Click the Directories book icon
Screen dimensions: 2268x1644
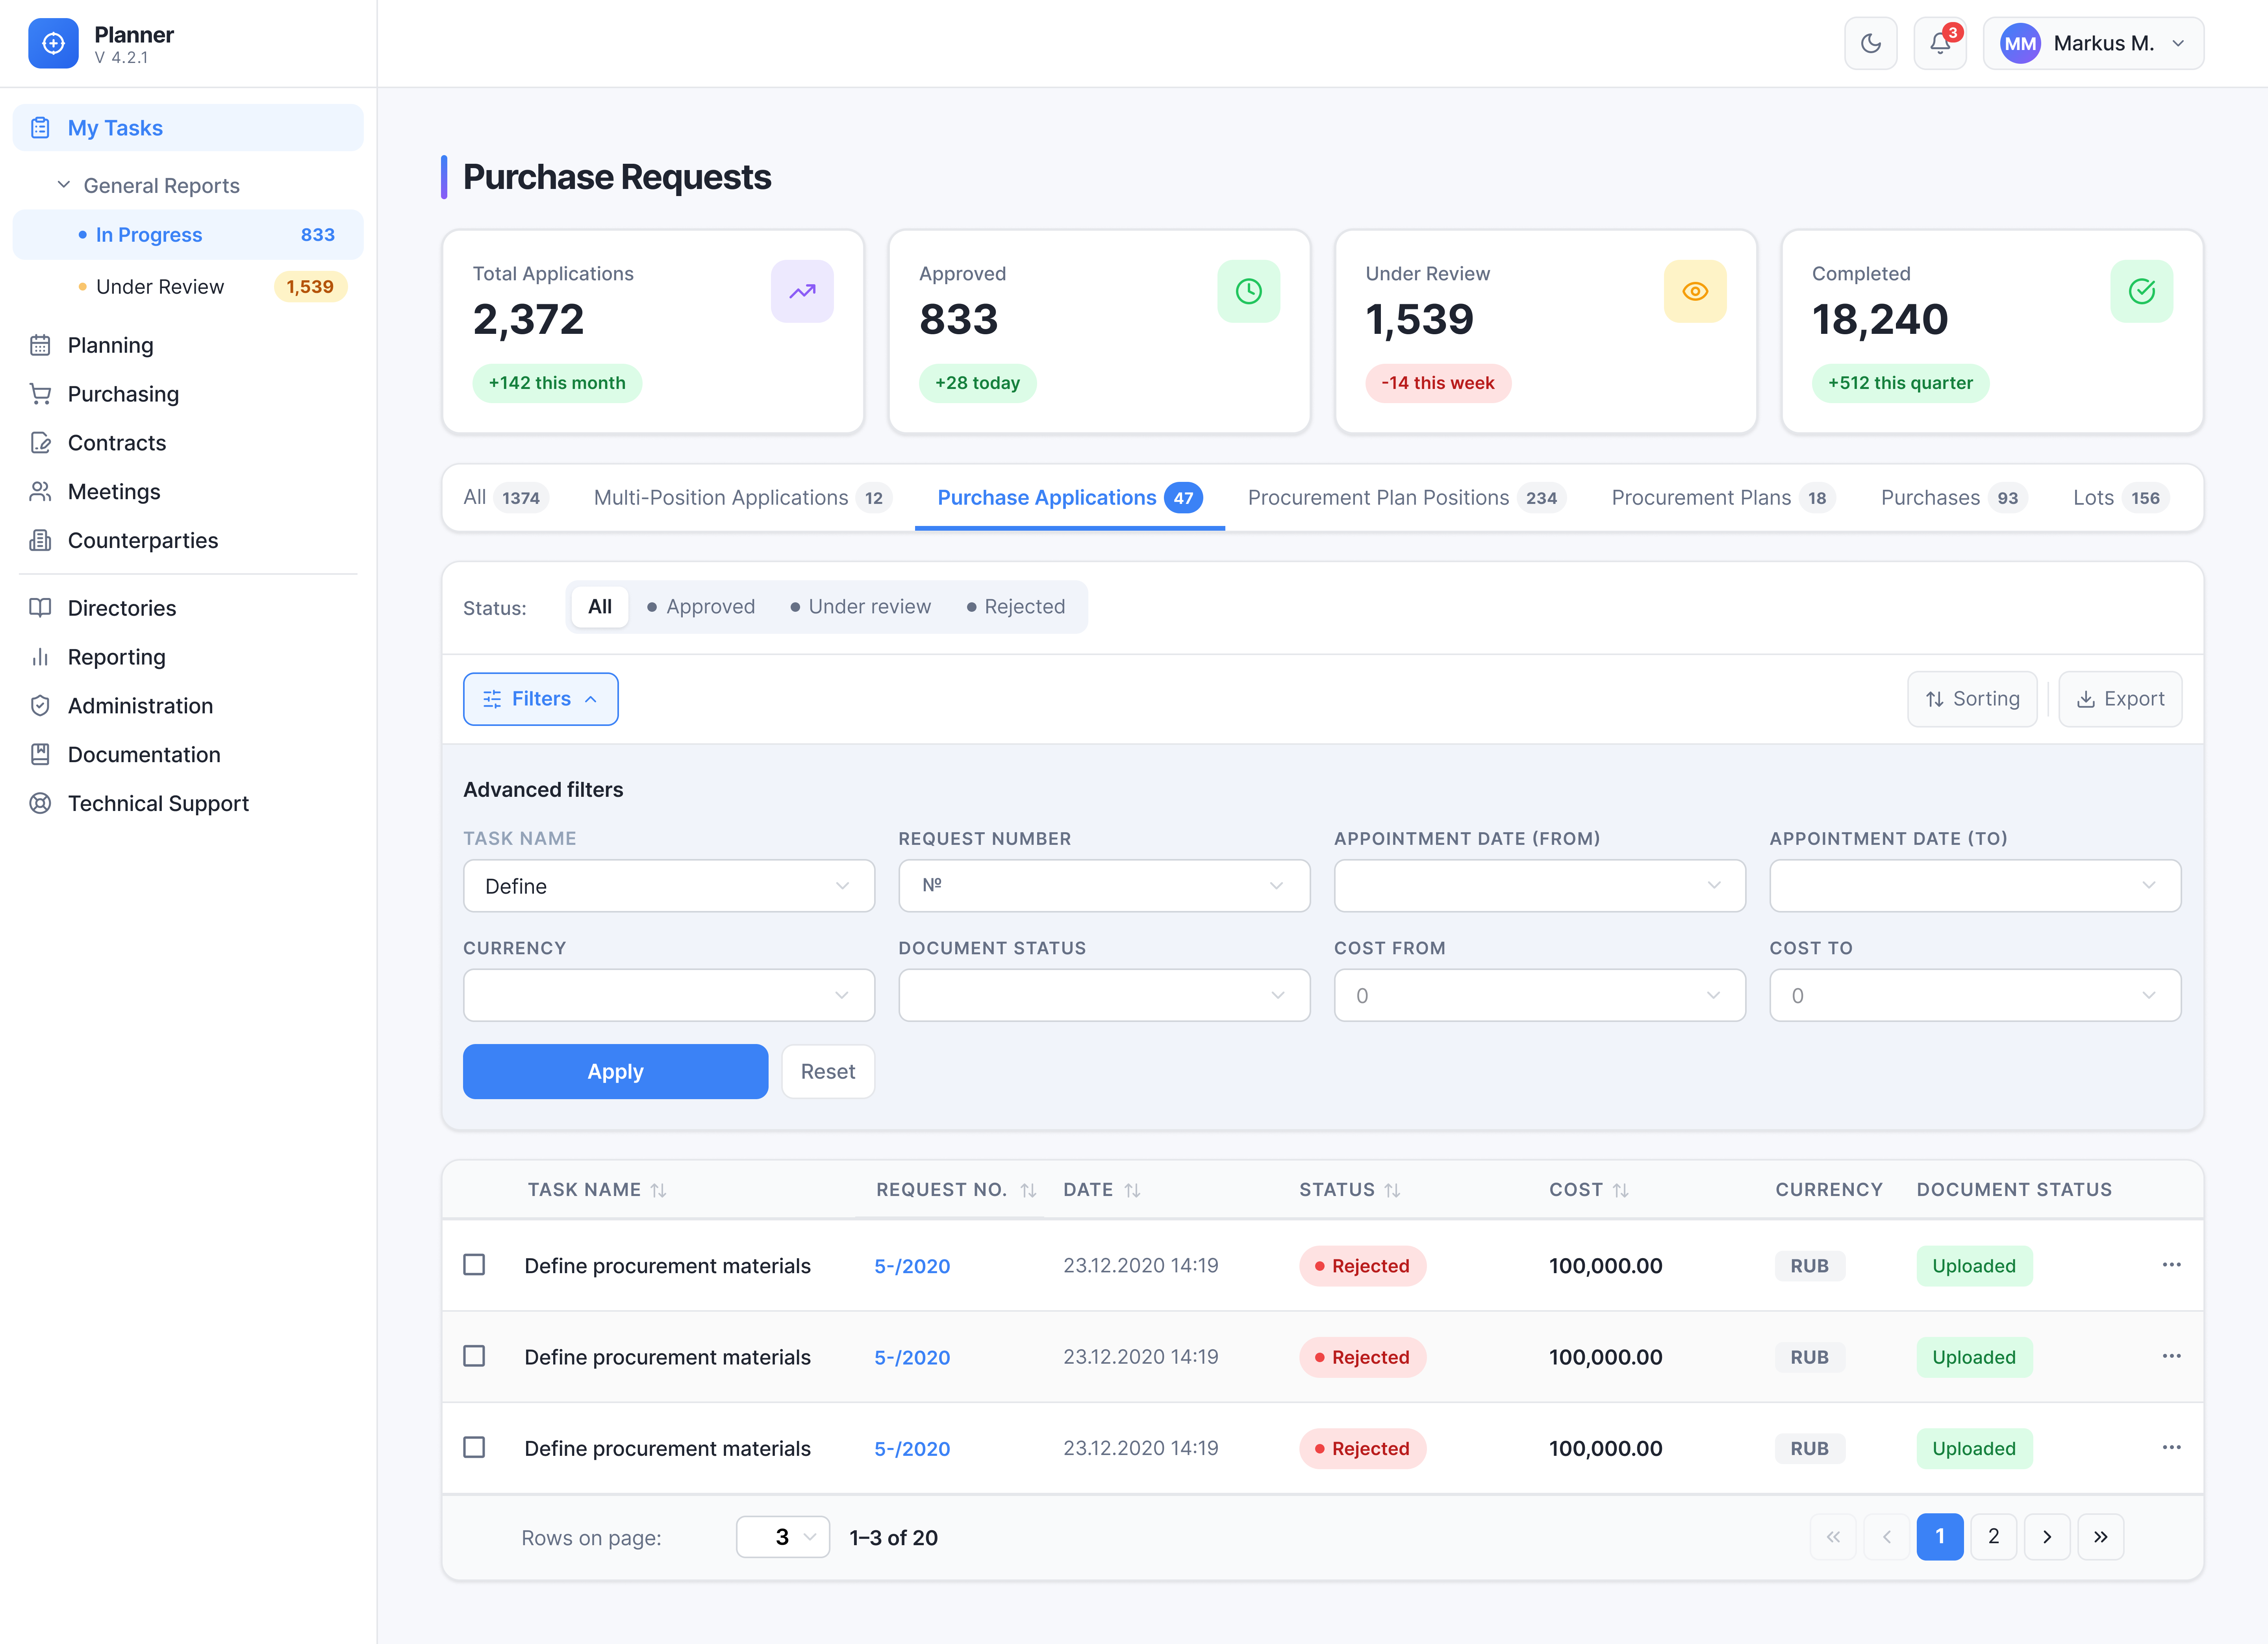(x=40, y=608)
